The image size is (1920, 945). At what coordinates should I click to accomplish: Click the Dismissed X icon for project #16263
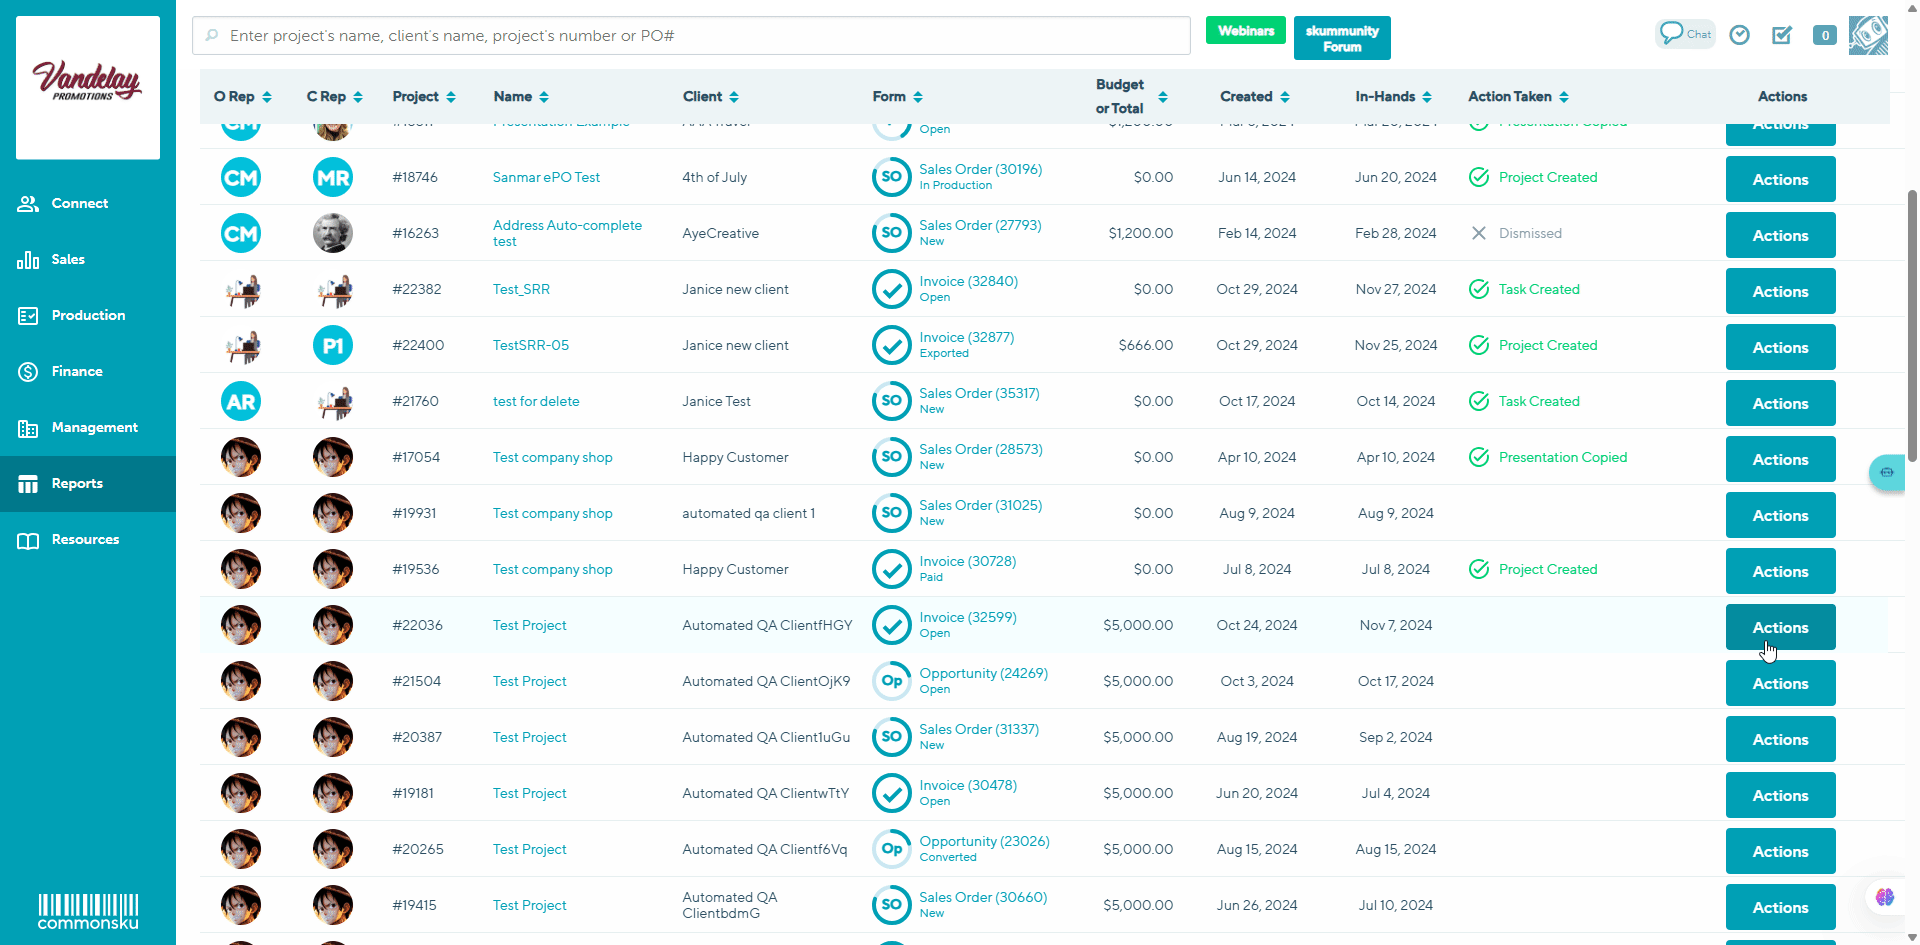(x=1479, y=233)
